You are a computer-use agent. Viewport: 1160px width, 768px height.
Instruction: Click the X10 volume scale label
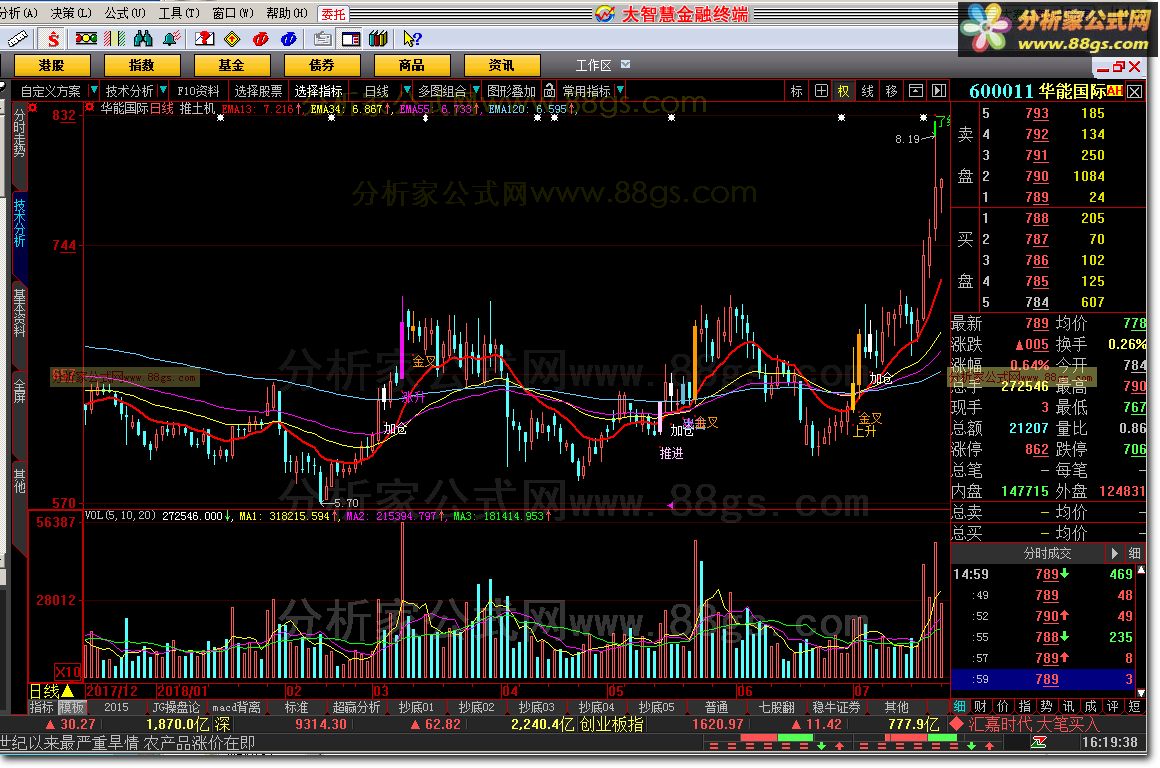click(69, 671)
